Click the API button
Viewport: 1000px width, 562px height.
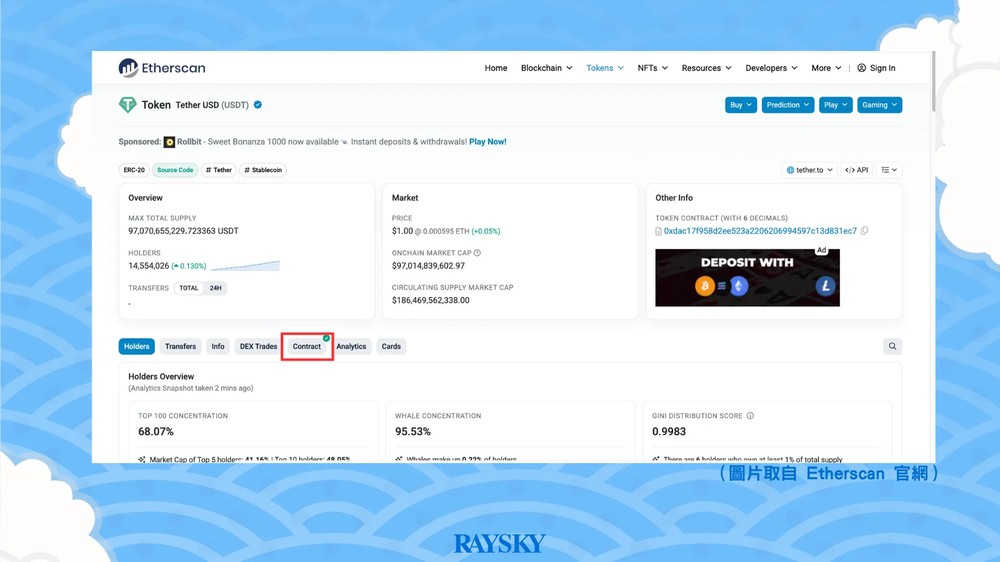click(857, 170)
